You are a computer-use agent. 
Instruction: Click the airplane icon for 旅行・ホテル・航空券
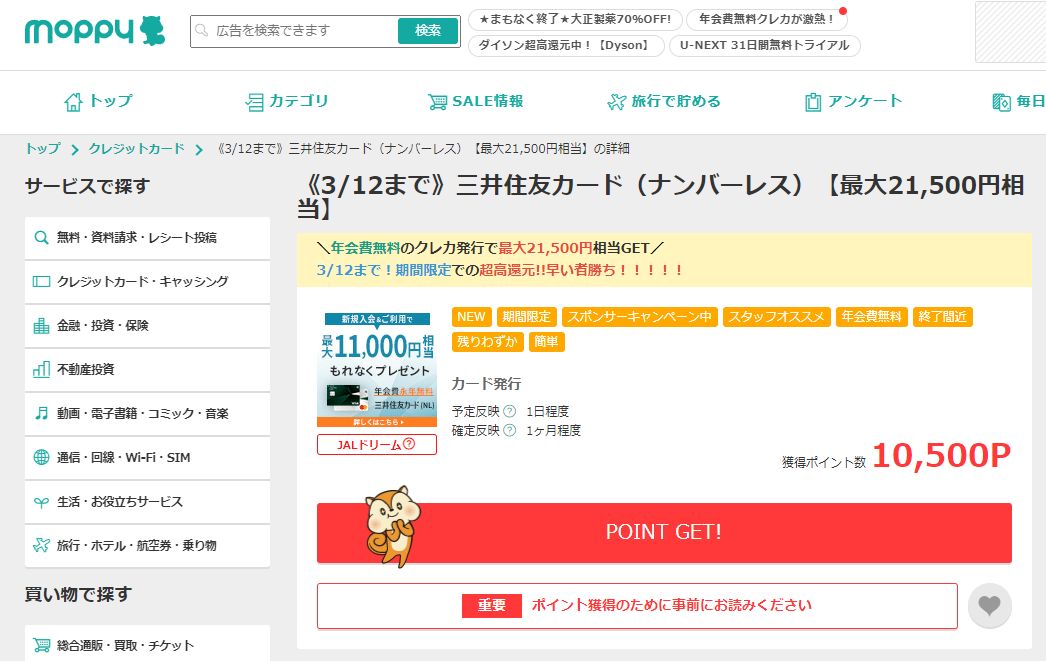[x=41, y=546]
